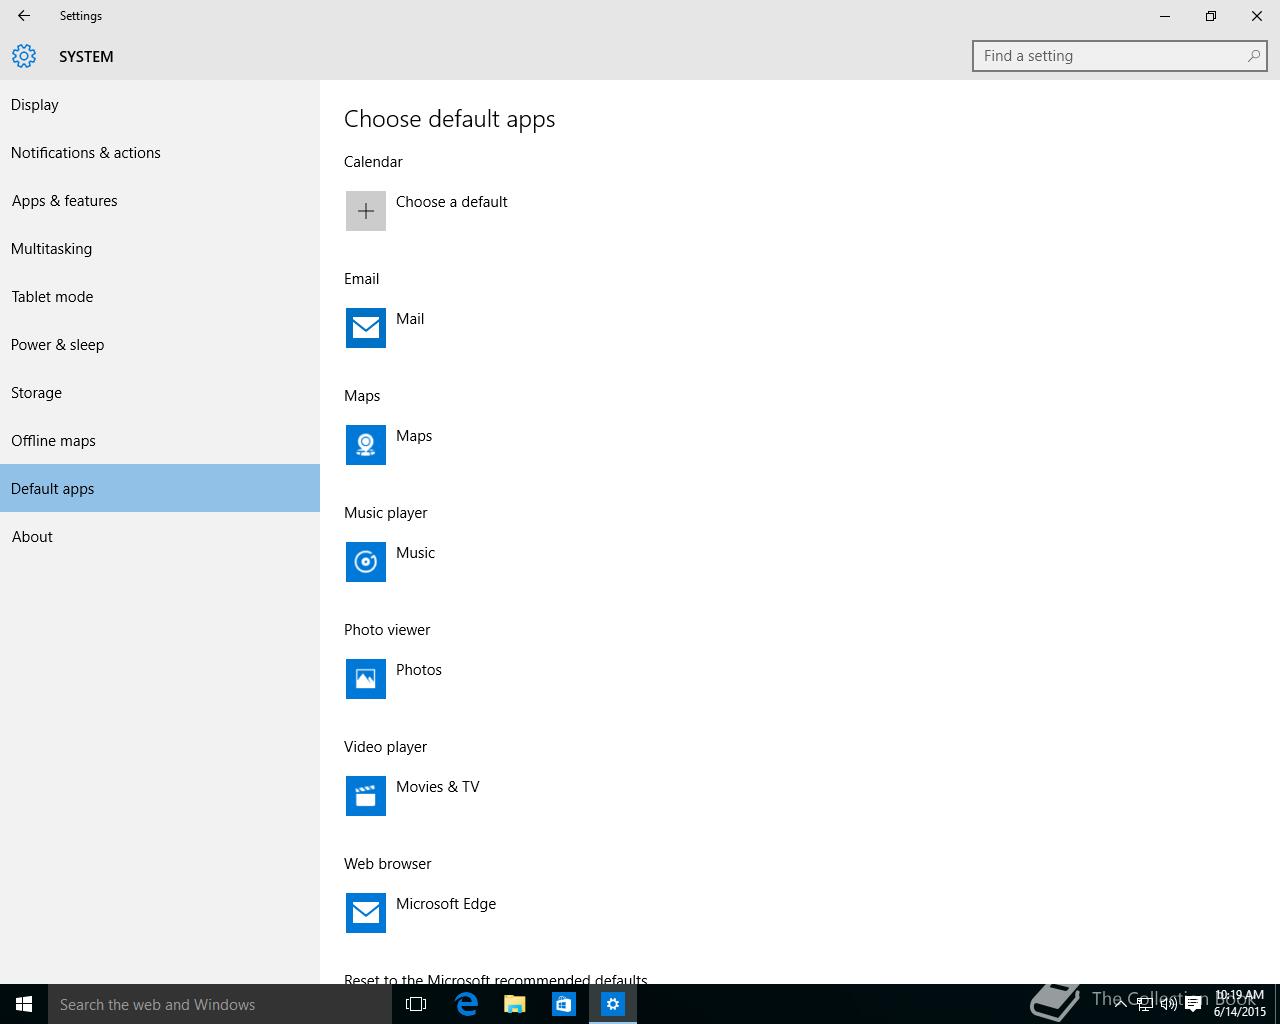Click the plus icon under Calendar
Image resolution: width=1280 pixels, height=1024 pixels.
click(366, 211)
